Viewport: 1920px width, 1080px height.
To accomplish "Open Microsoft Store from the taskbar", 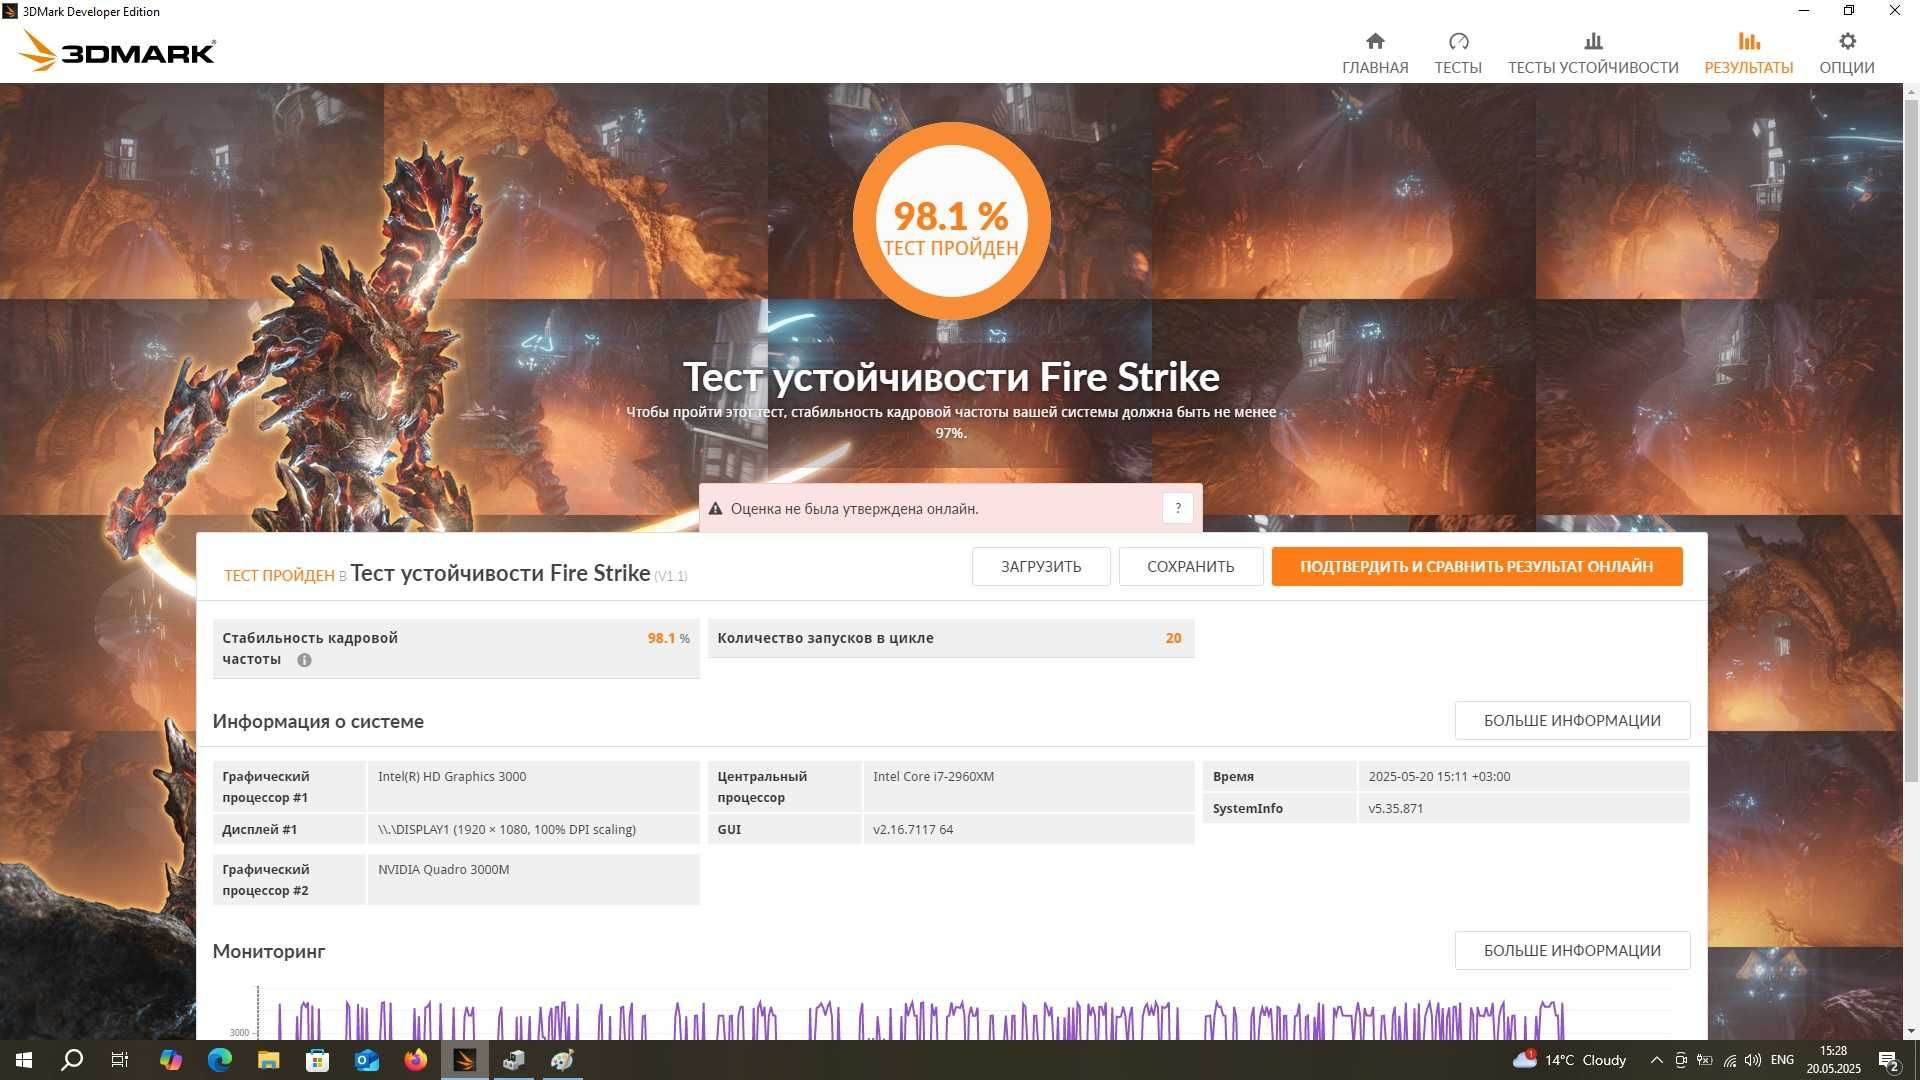I will tap(317, 1060).
